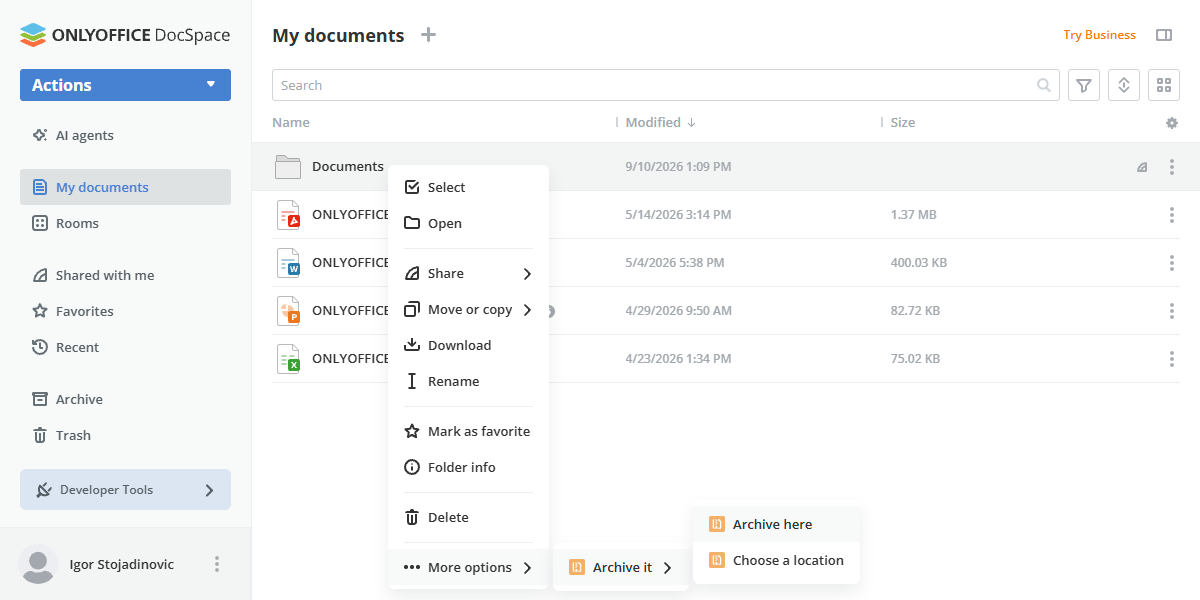Click the 9/10/2026 1:09 PM date
Screen dimensions: 1200x600
pyautogui.click(x=678, y=167)
